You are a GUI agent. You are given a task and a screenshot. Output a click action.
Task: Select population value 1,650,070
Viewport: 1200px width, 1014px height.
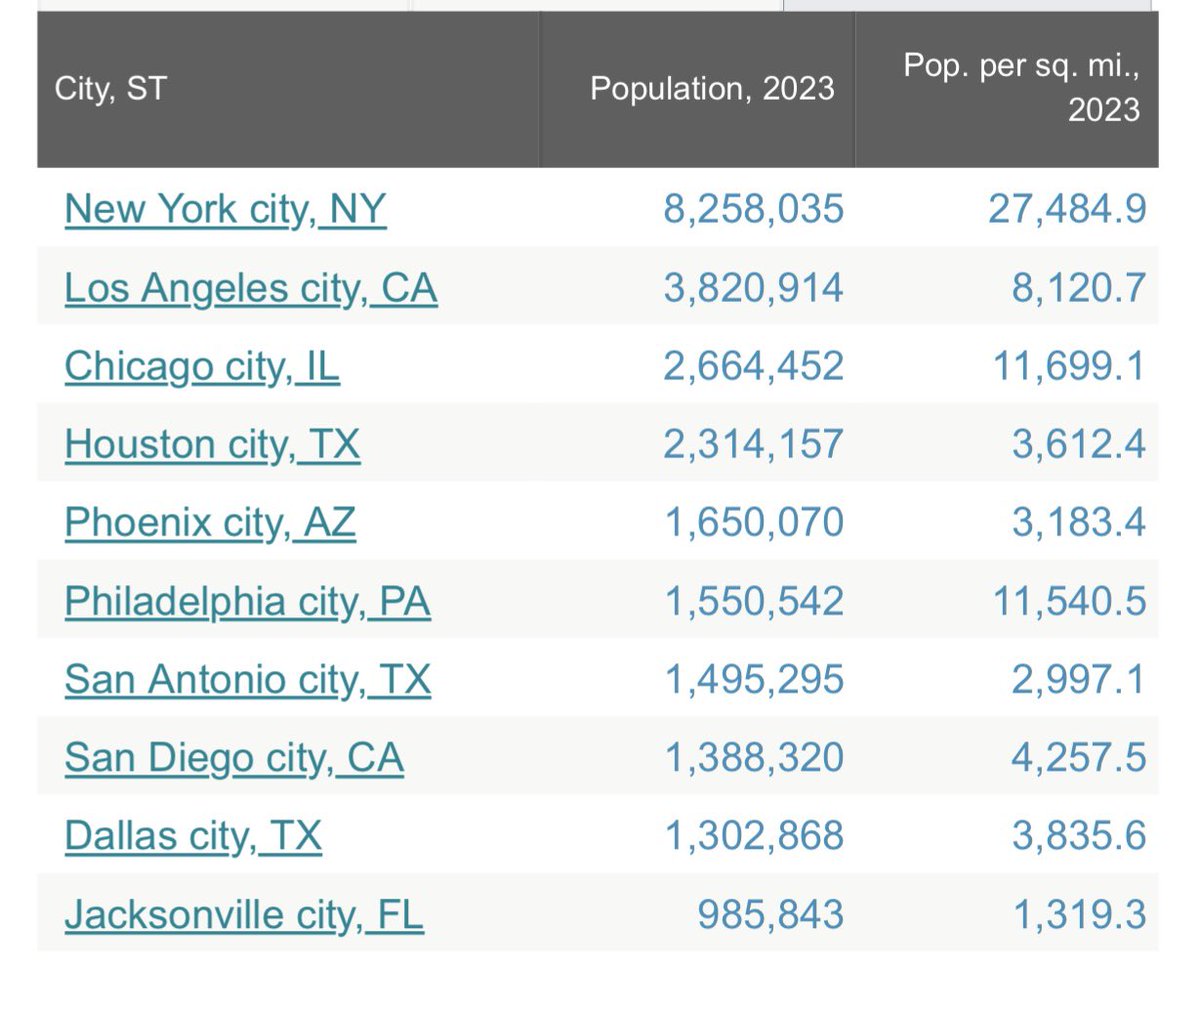pyautogui.click(x=755, y=523)
